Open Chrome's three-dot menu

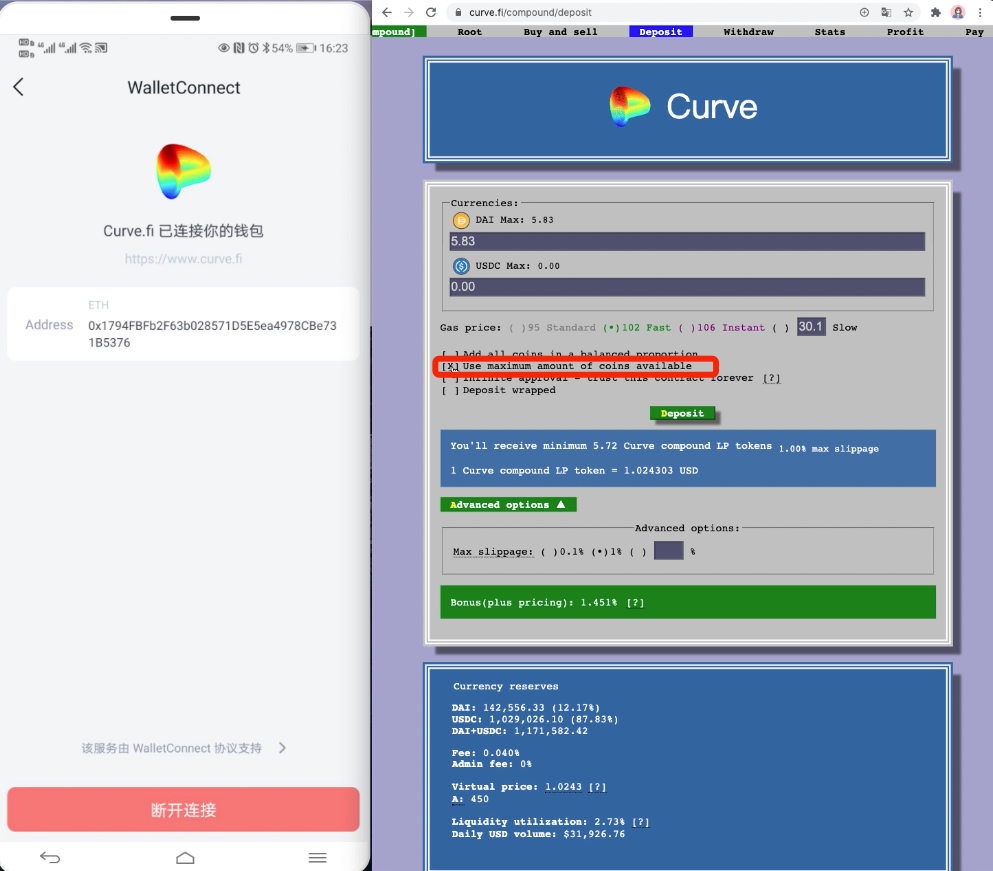[x=980, y=12]
